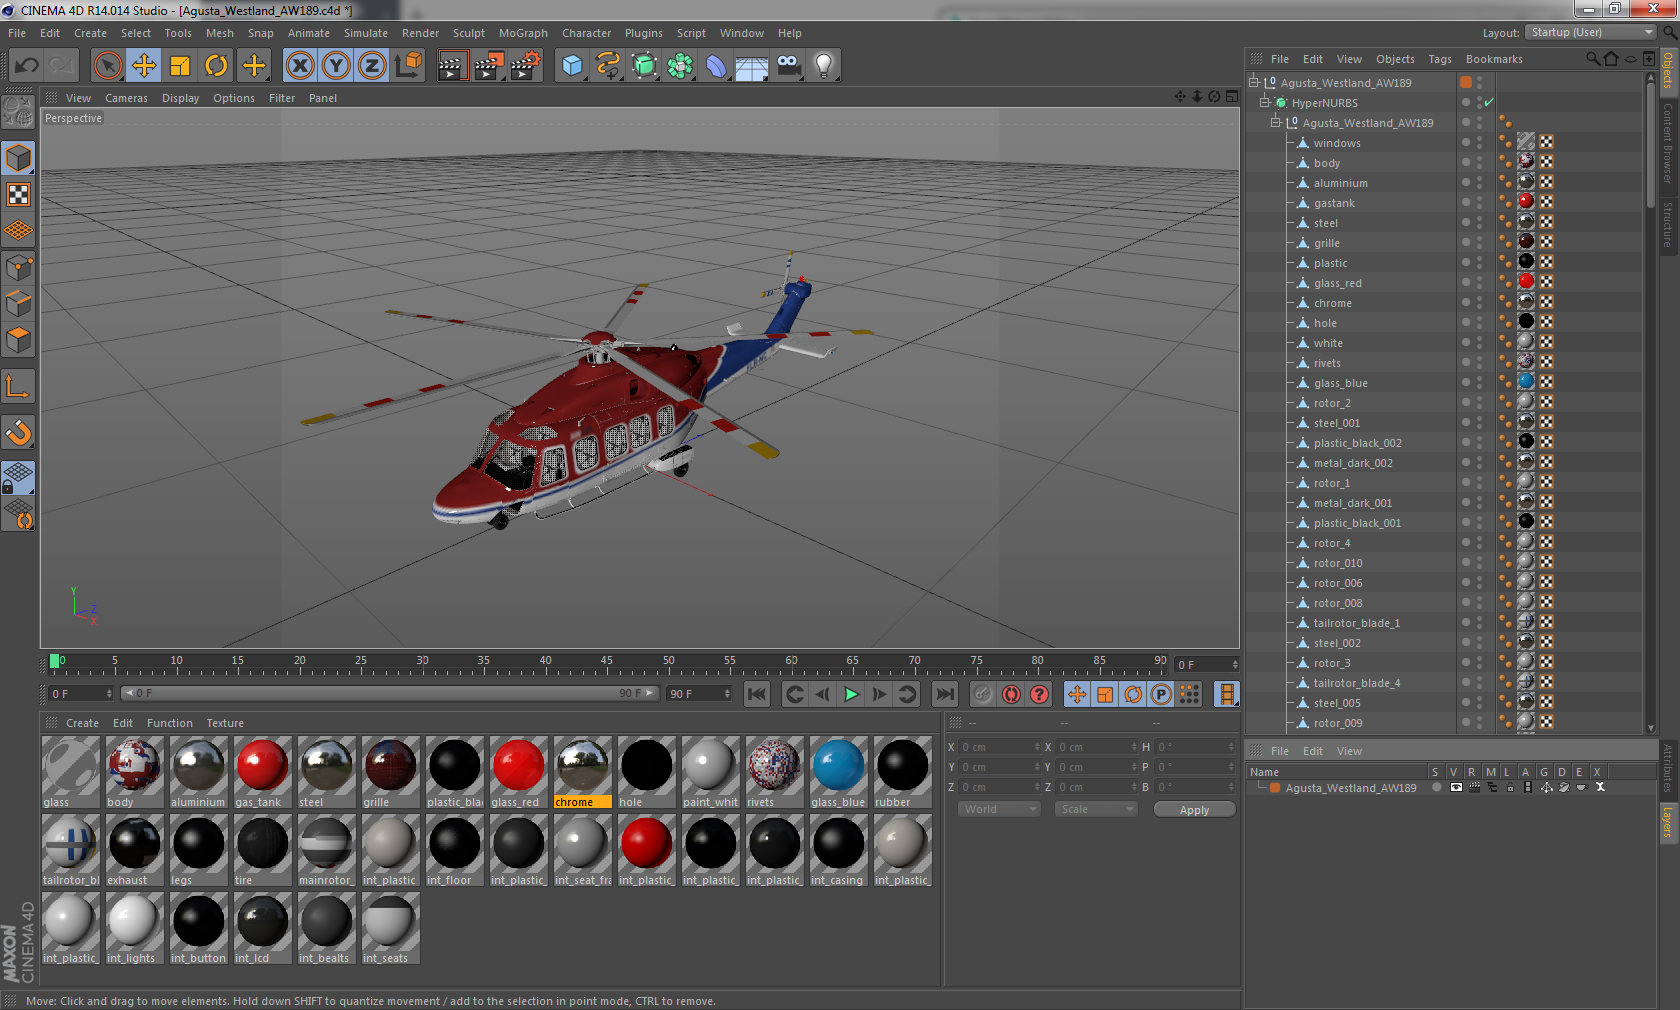Select the glass_red object in tree

(1337, 283)
